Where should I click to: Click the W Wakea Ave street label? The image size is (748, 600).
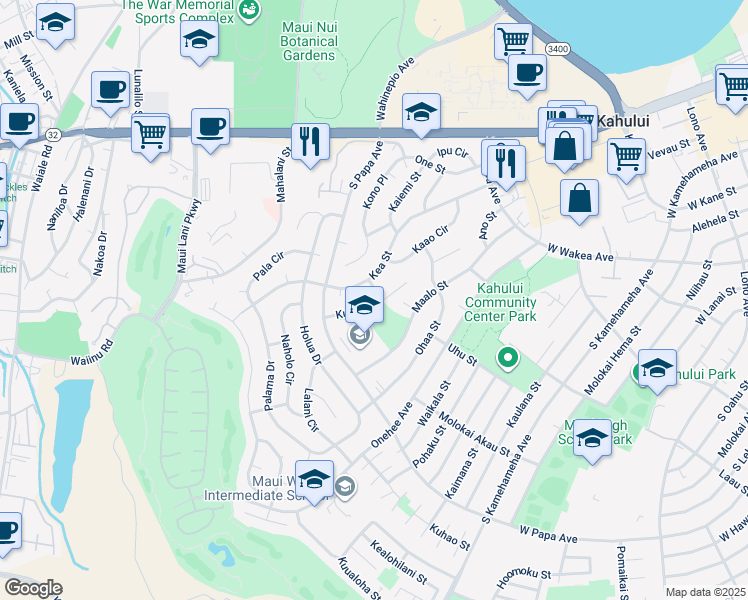(580, 253)
